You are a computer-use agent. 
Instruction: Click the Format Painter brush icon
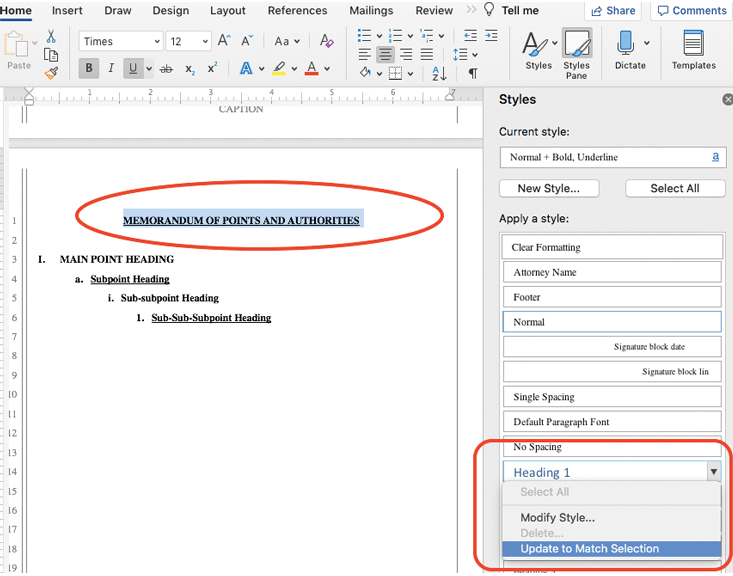coord(51,72)
